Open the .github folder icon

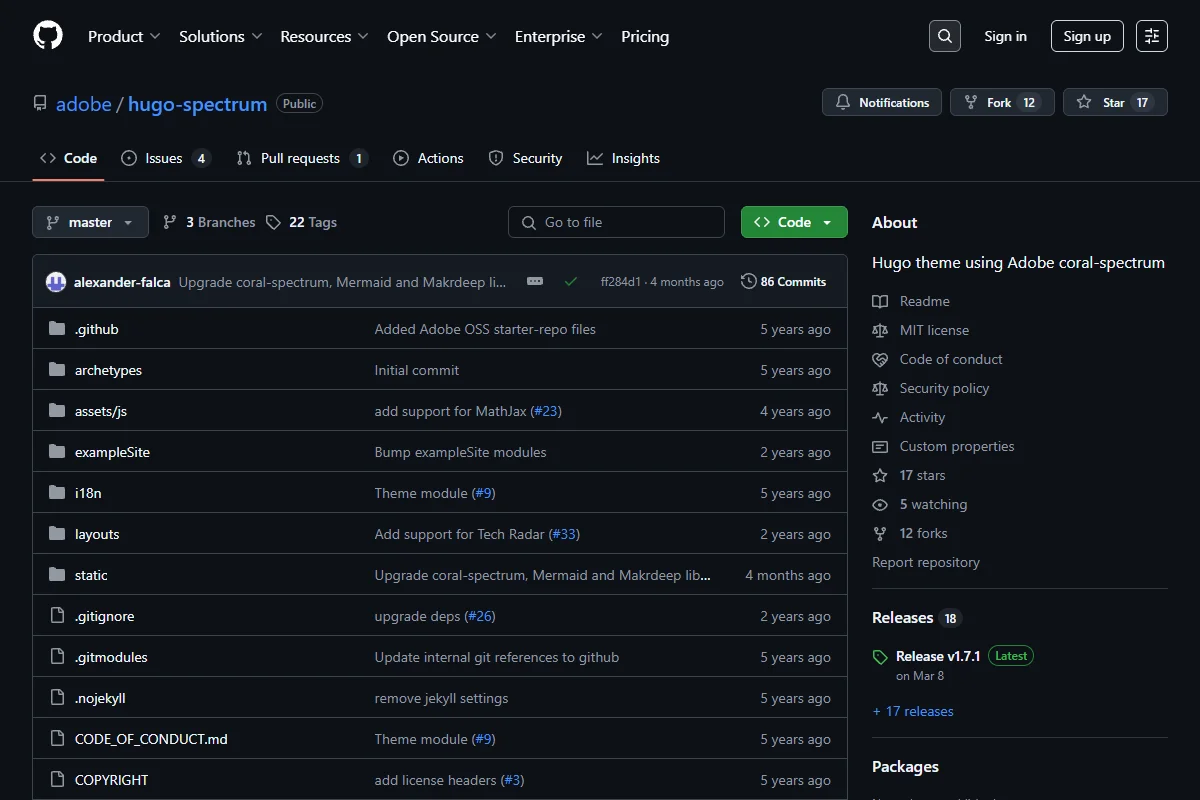57,329
